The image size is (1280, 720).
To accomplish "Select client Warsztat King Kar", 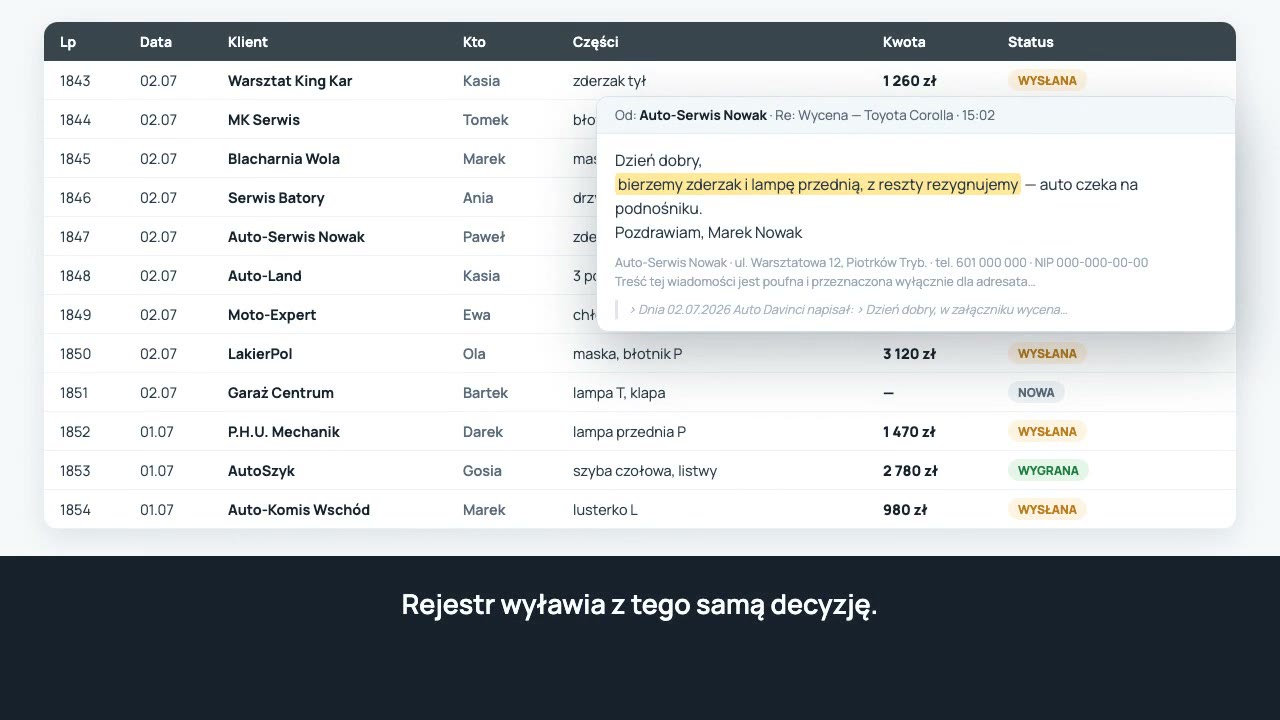I will pyautogui.click(x=290, y=81).
